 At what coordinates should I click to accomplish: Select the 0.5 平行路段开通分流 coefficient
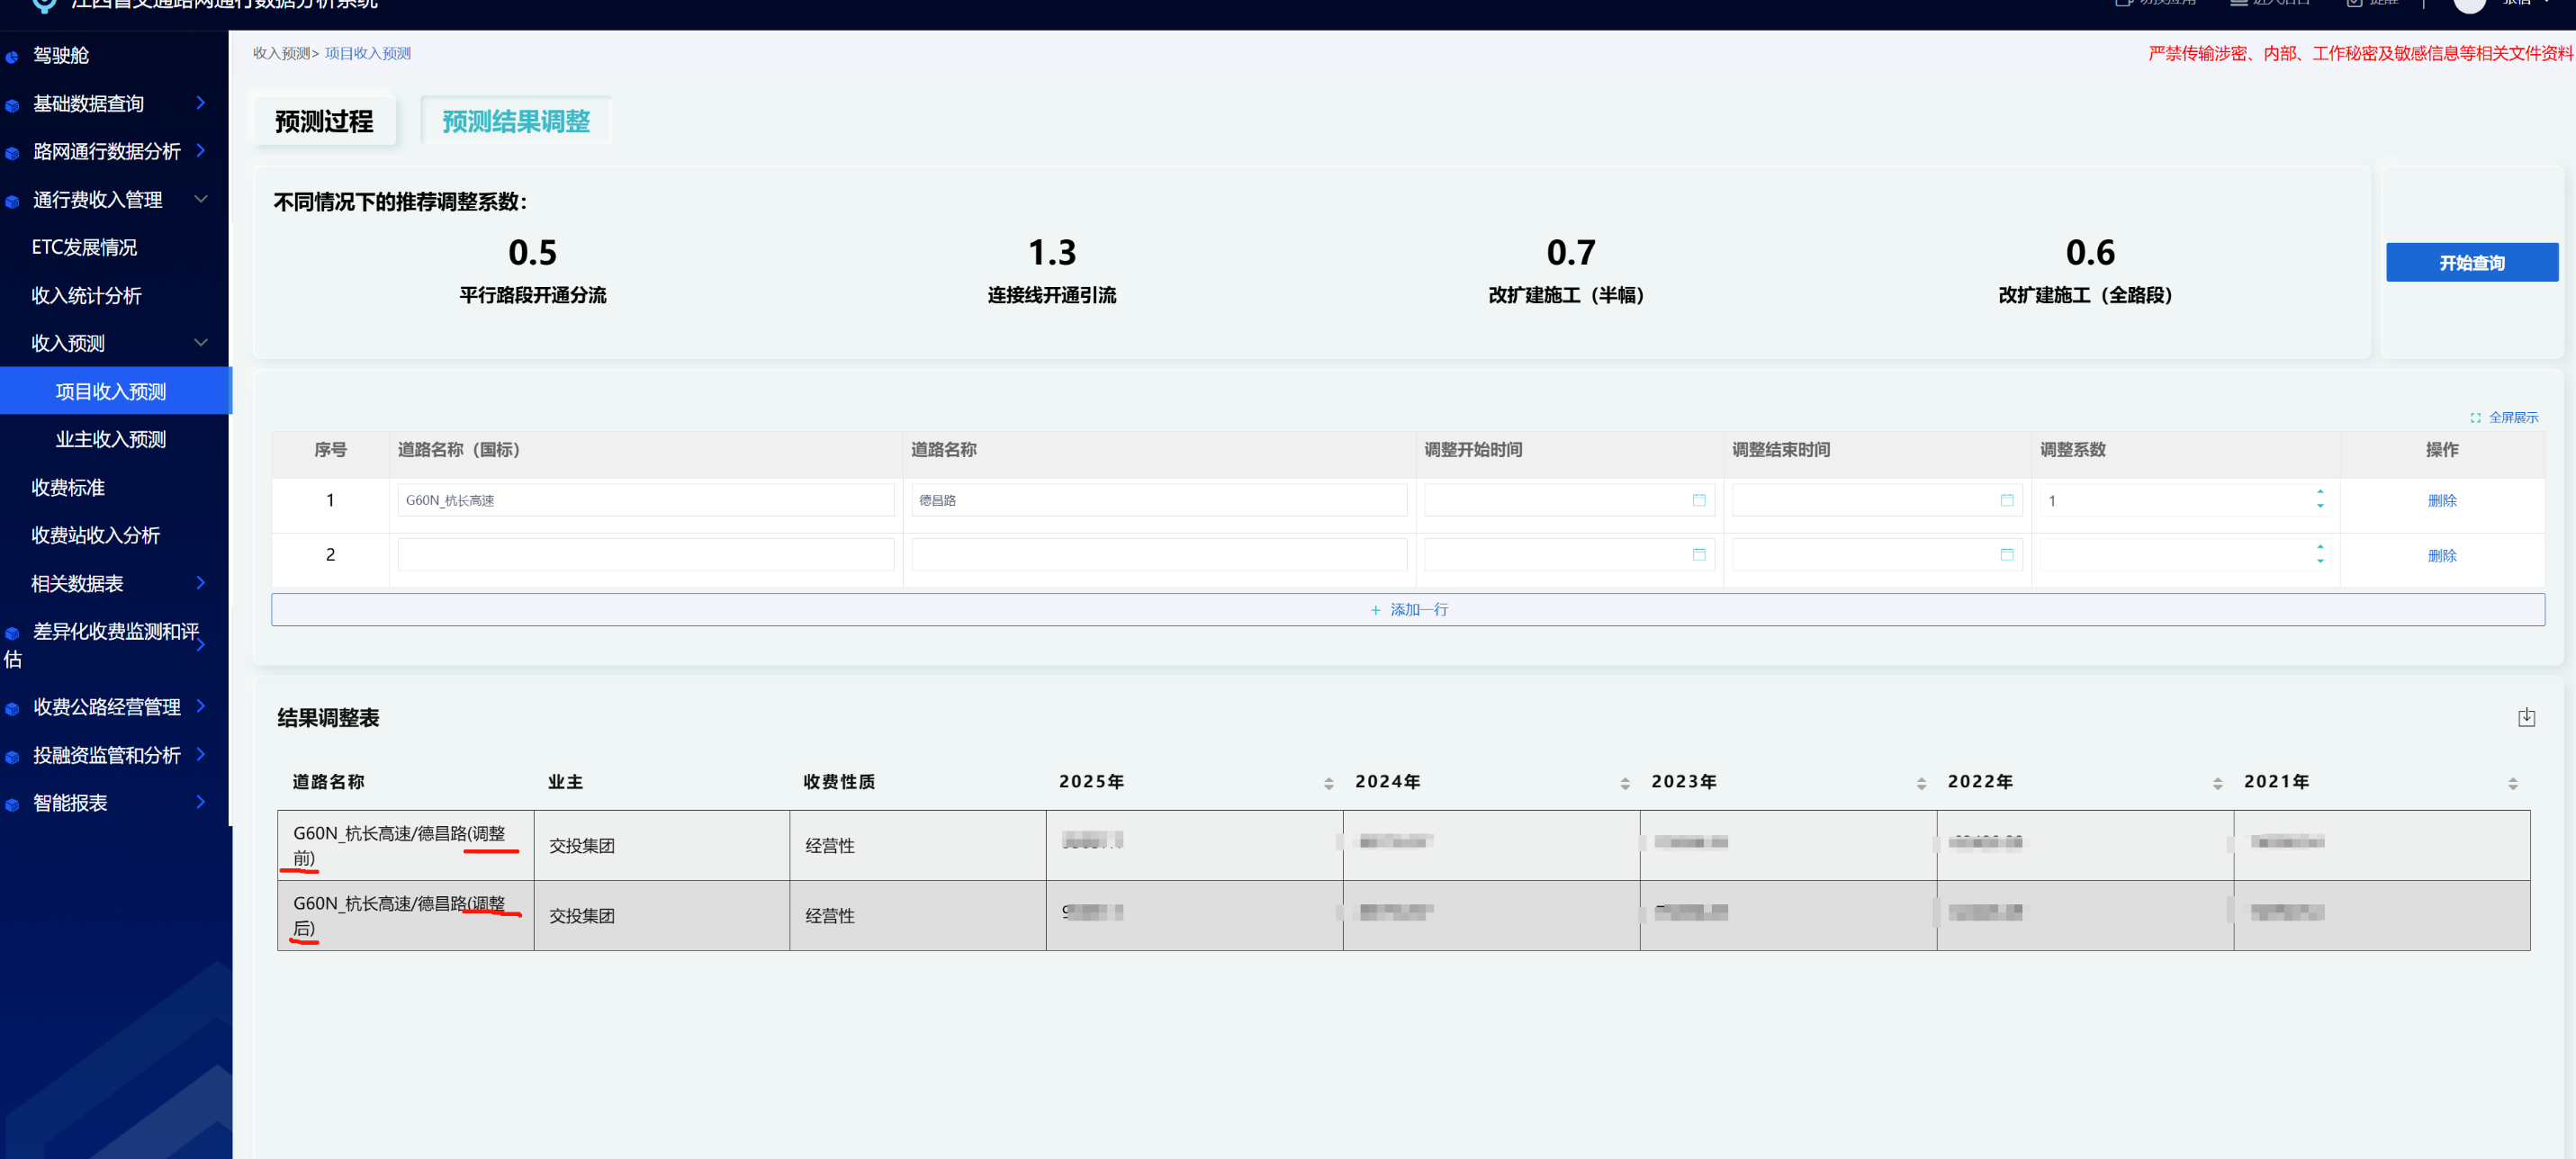pyautogui.click(x=532, y=269)
